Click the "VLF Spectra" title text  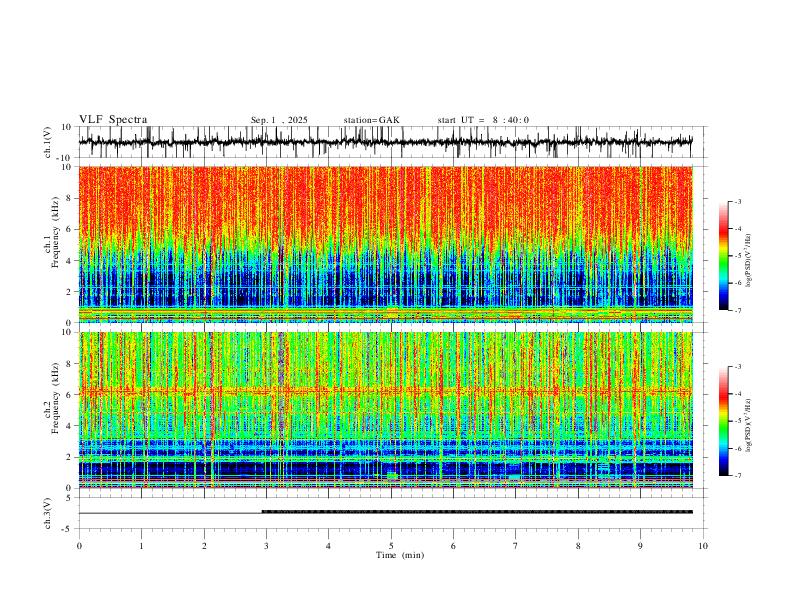[113, 120]
